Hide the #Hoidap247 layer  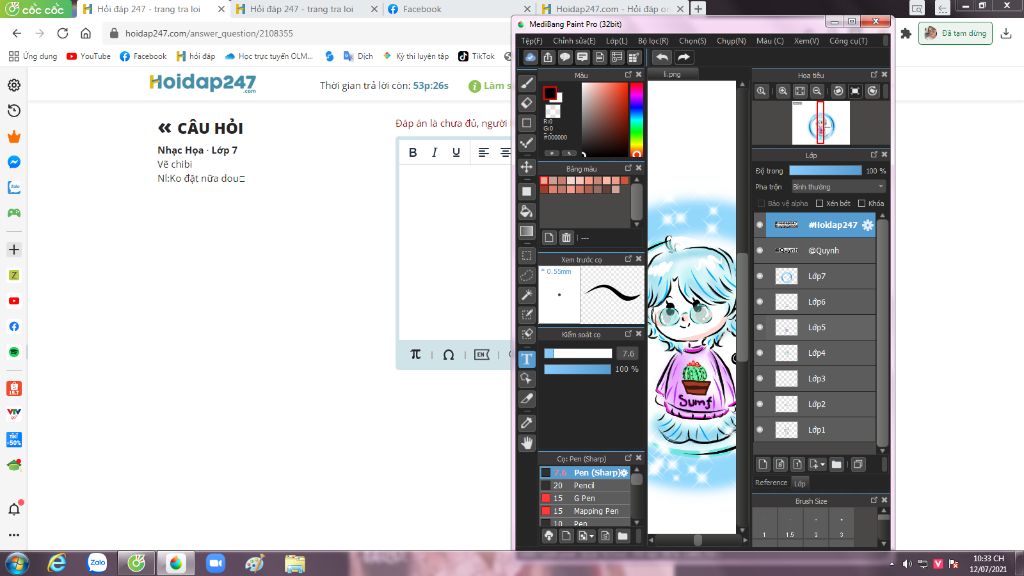(x=760, y=225)
